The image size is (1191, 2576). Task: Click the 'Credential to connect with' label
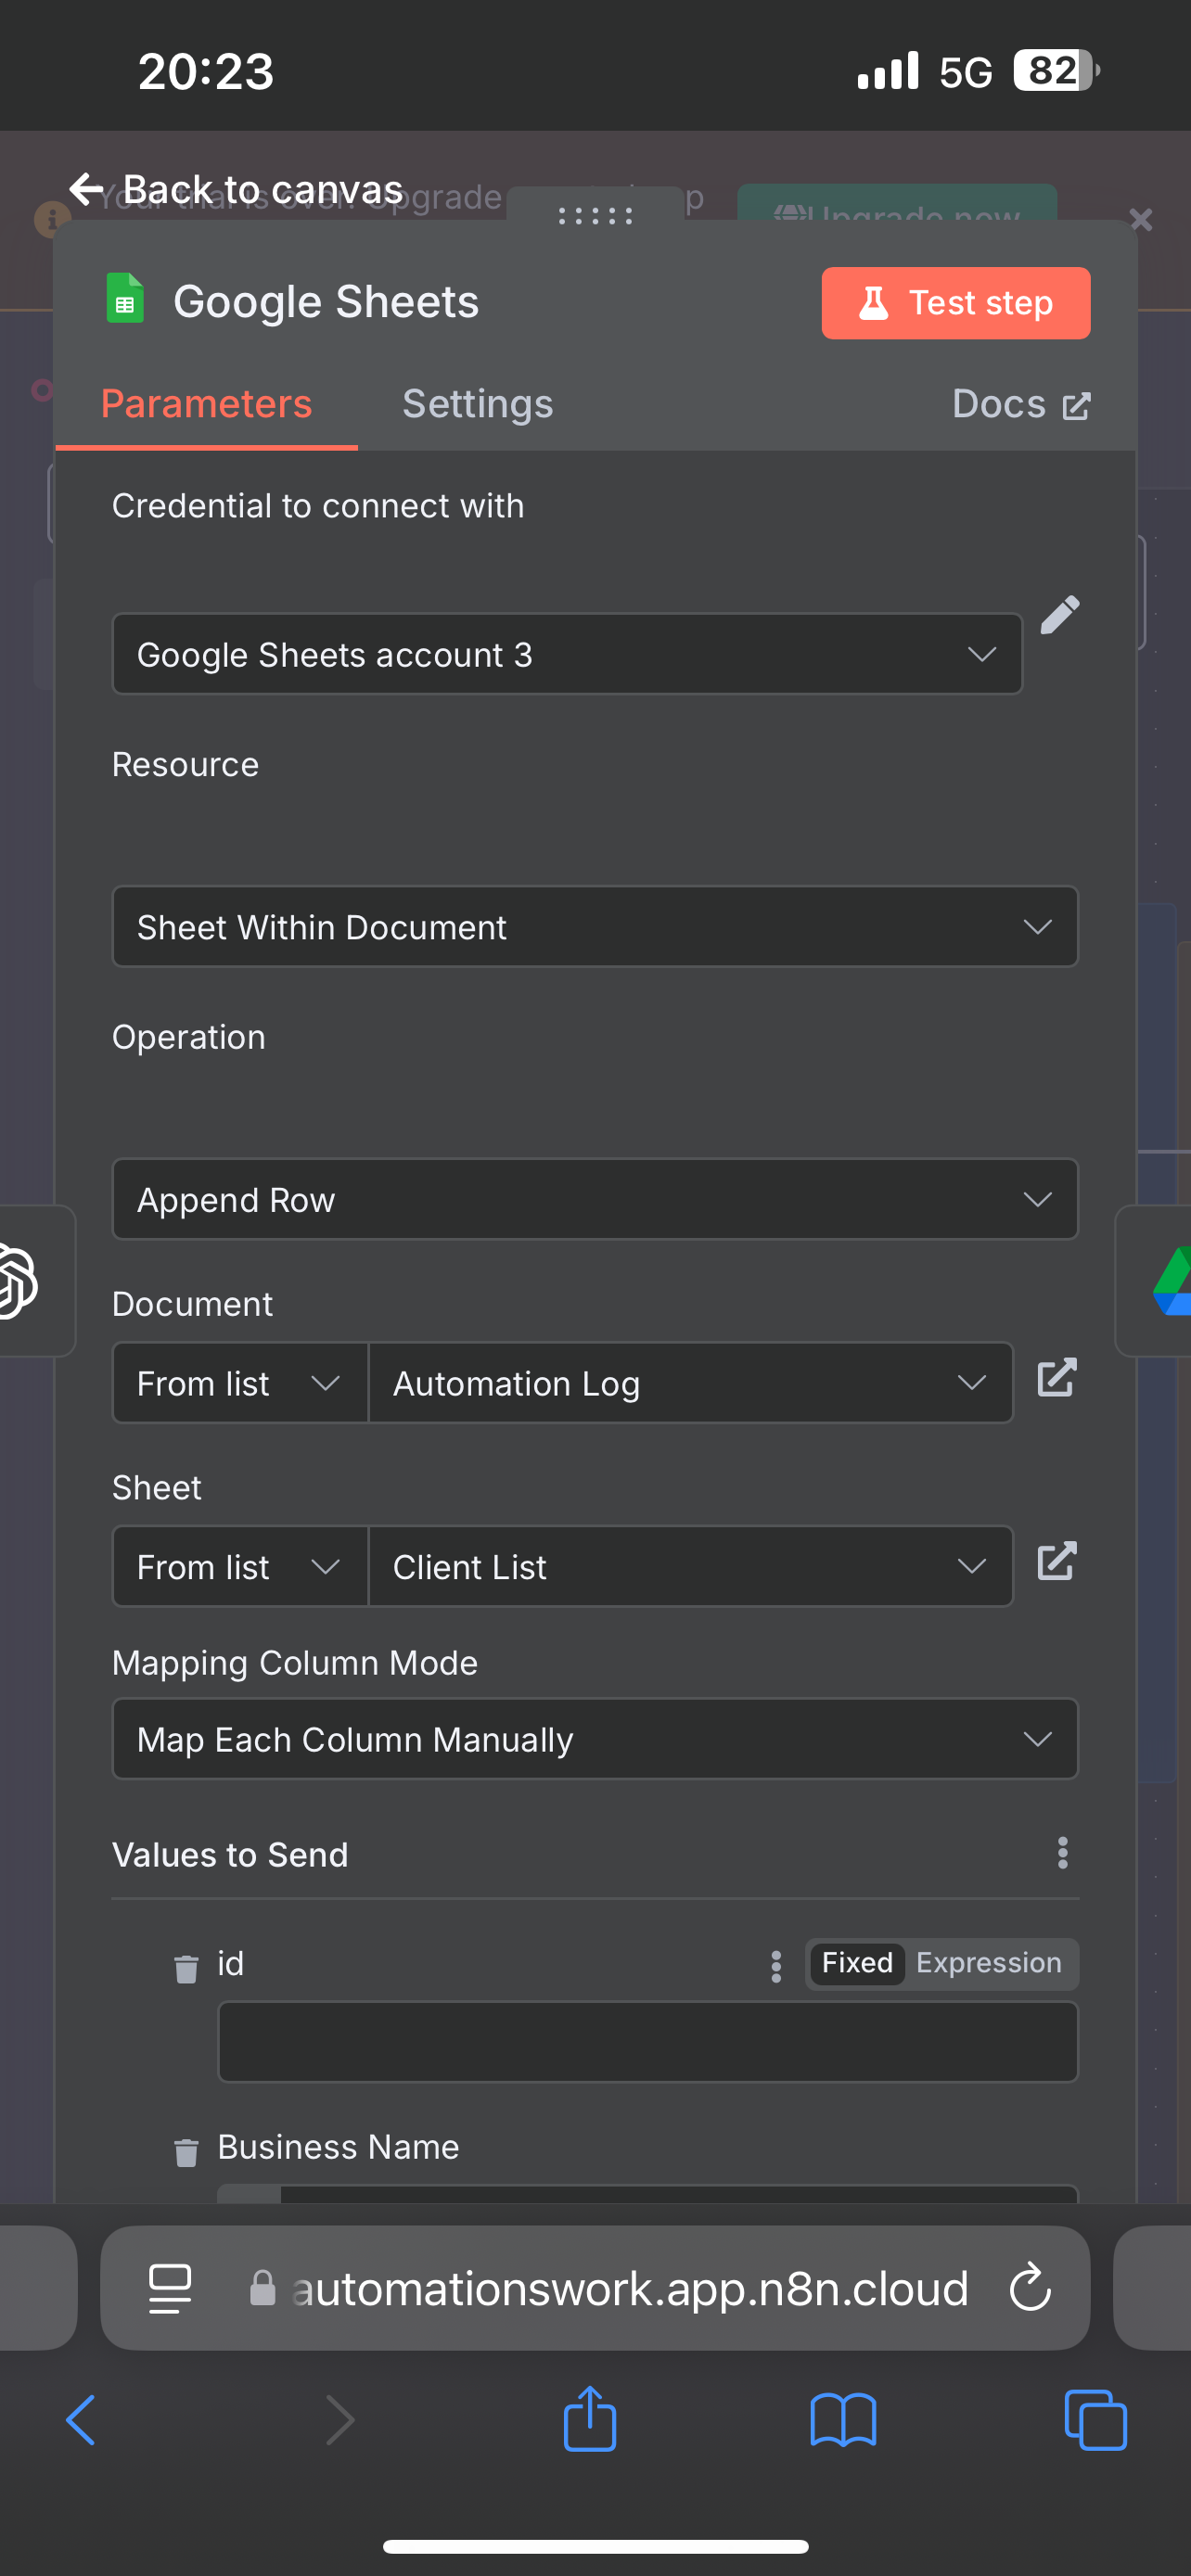(318, 506)
